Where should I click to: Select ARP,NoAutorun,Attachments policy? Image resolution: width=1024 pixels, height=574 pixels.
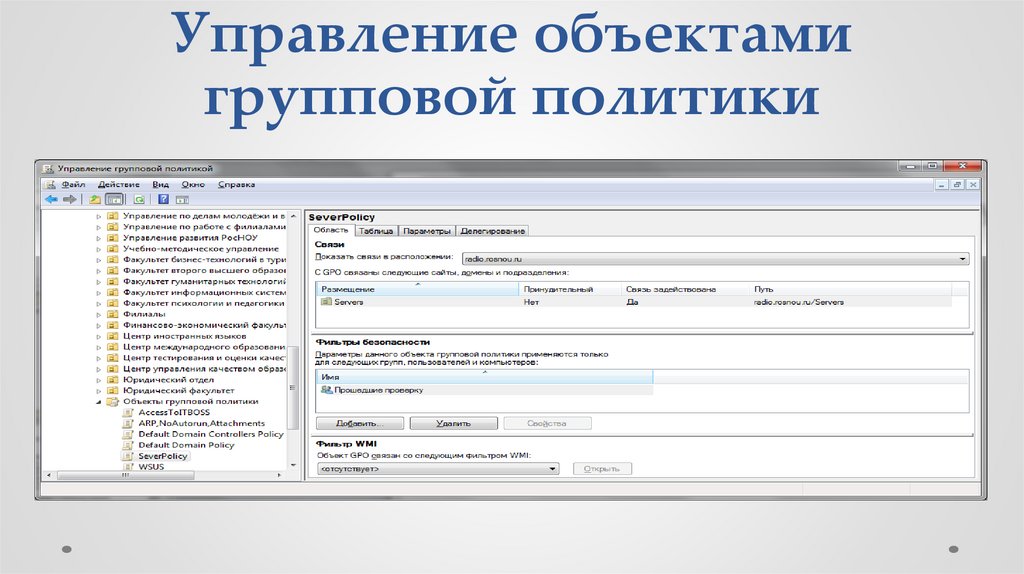tap(202, 423)
